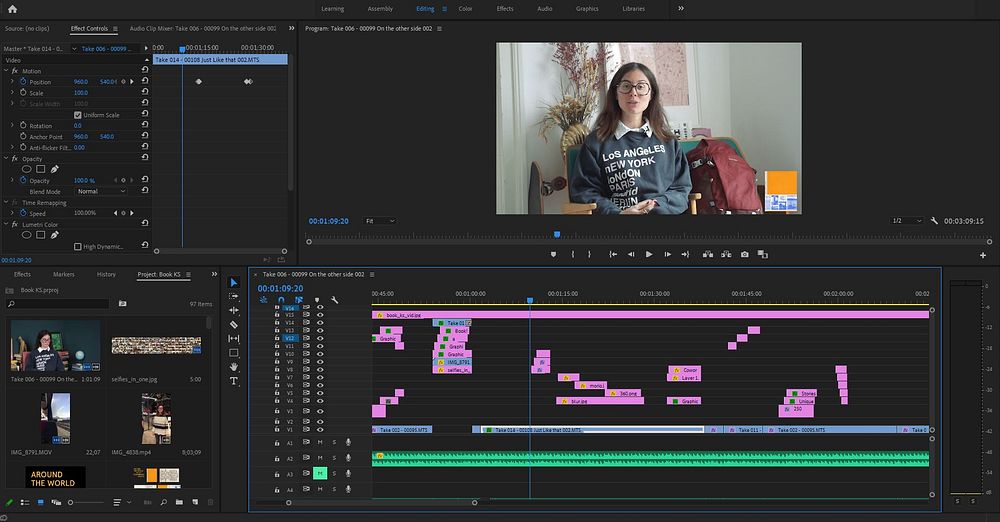Screen dimensions: 1000x522
Task: Open the Blend Mode dropdown
Action: [x=102, y=191]
